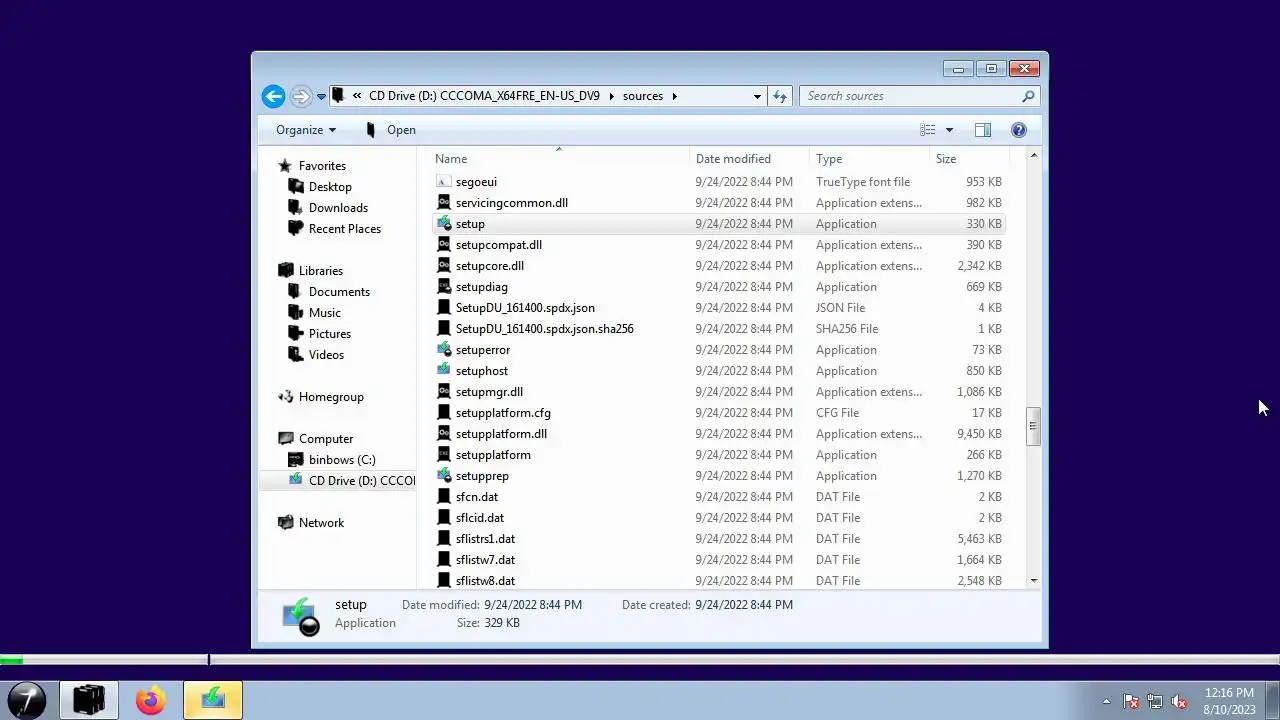Open the Videos library
1280x720 pixels.
326,355
